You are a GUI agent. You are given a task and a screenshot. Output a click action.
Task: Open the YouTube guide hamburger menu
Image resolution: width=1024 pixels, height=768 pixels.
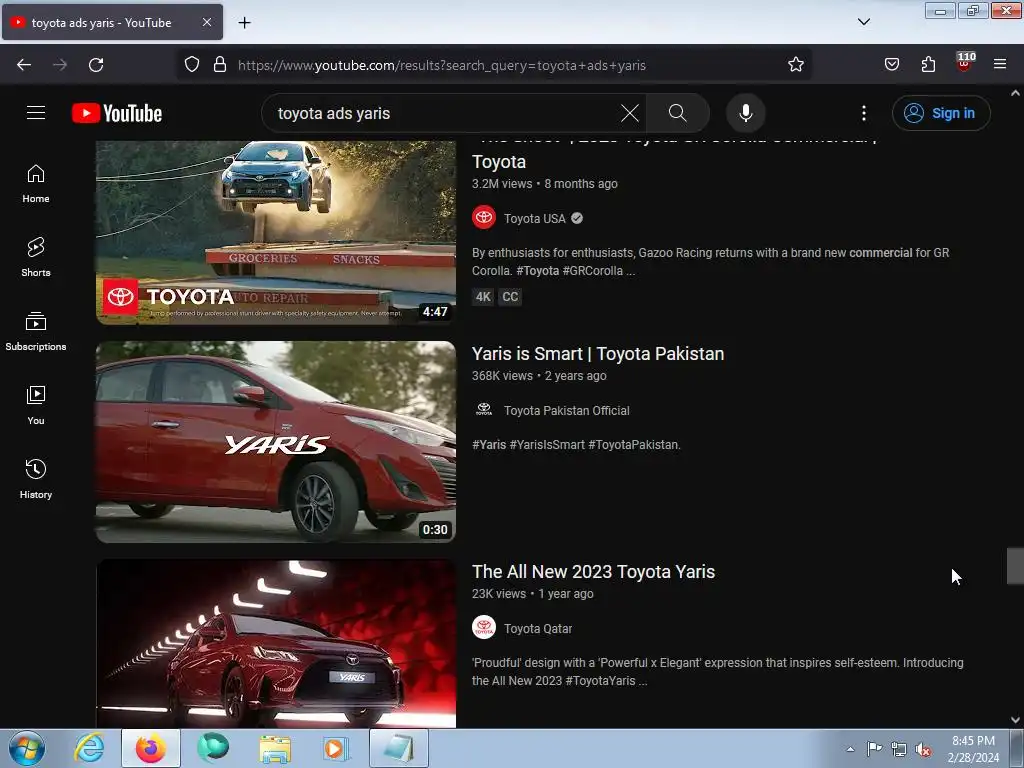(36, 113)
